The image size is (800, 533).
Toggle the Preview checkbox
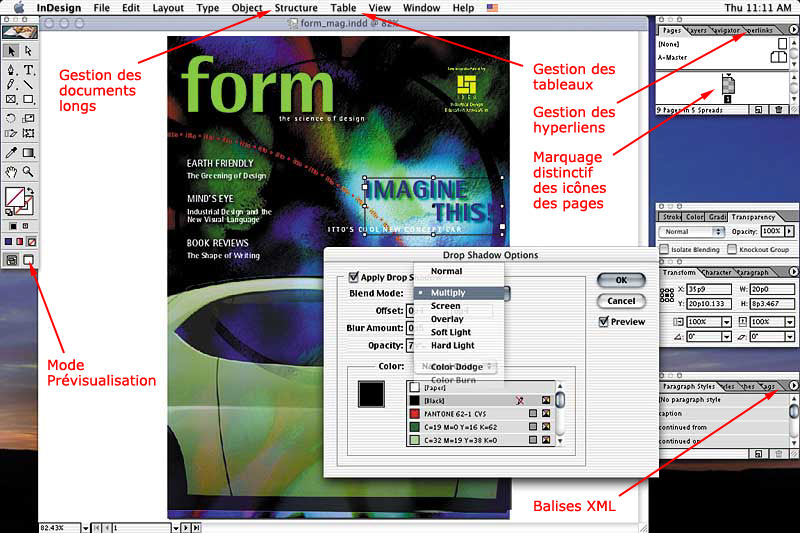coord(604,322)
